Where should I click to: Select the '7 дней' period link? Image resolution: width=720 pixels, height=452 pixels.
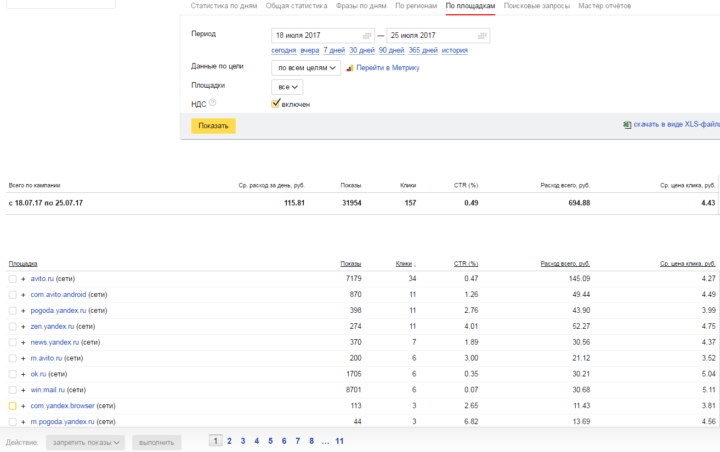[x=334, y=50]
